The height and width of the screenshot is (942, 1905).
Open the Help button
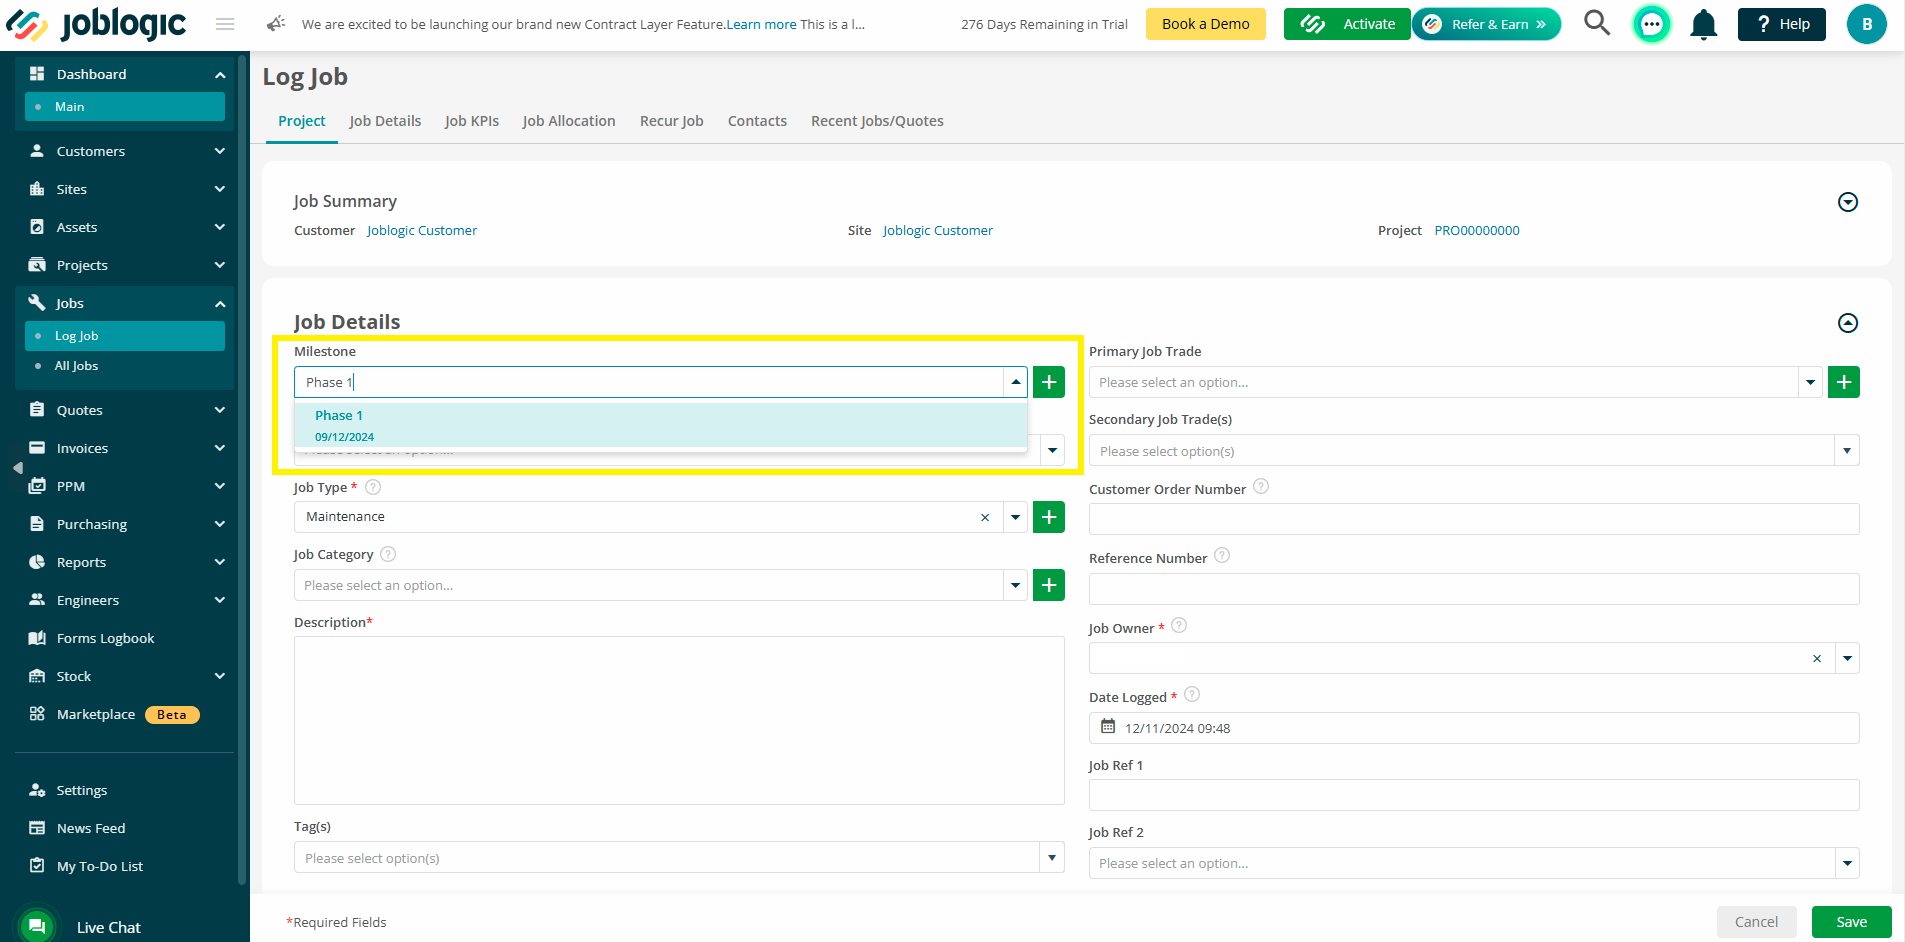1782,24
